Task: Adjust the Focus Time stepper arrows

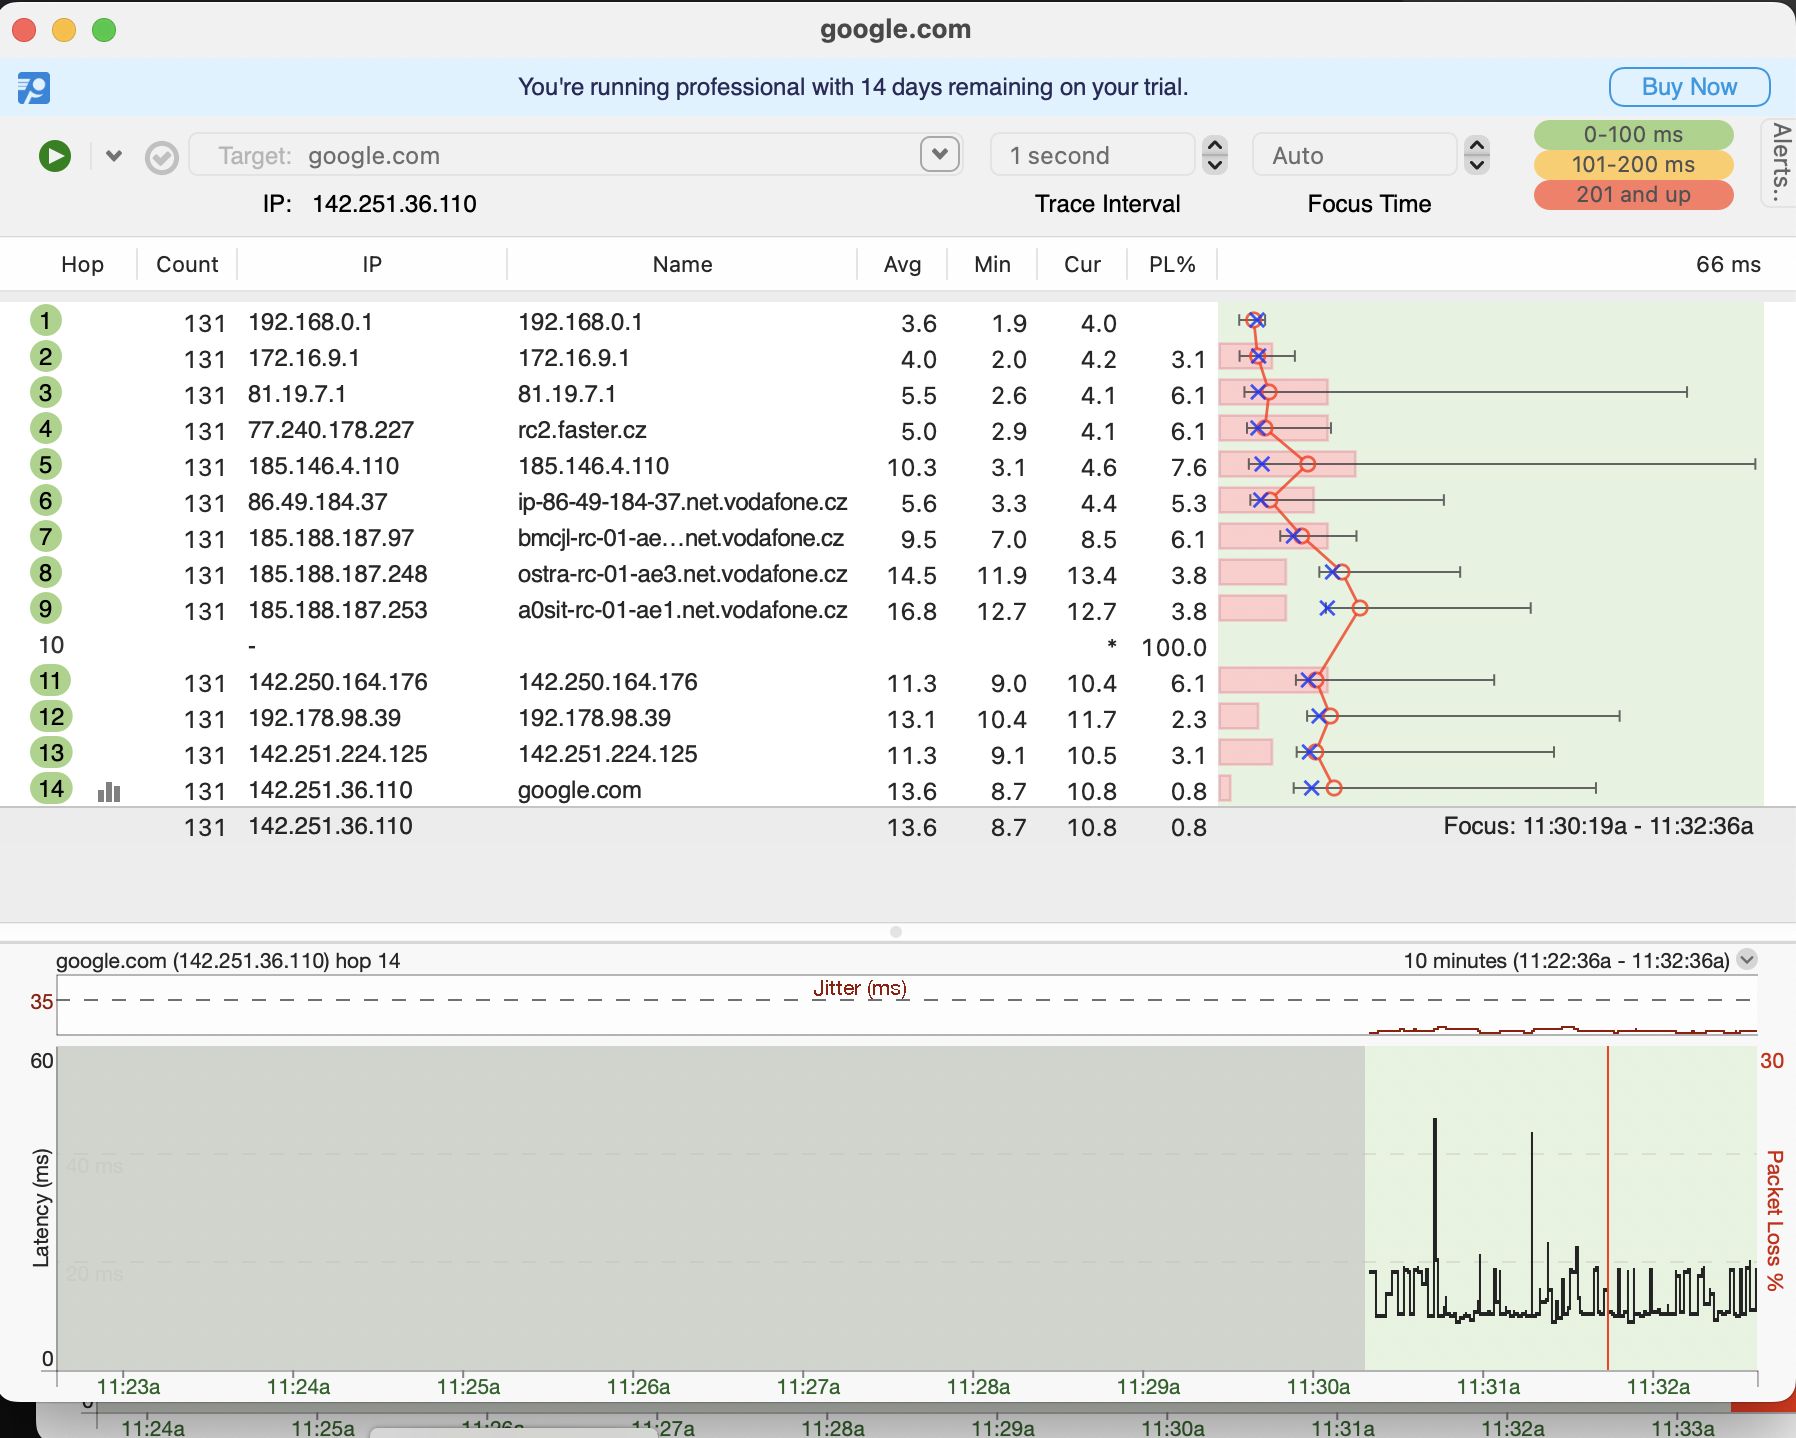Action: click(x=1477, y=155)
